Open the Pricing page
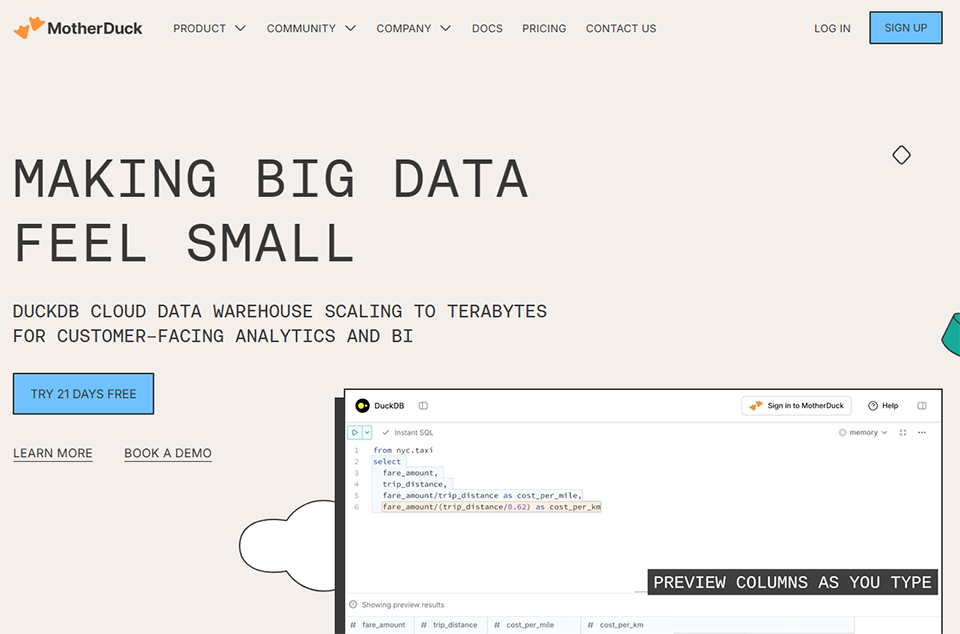The height and width of the screenshot is (634, 960). coord(544,28)
